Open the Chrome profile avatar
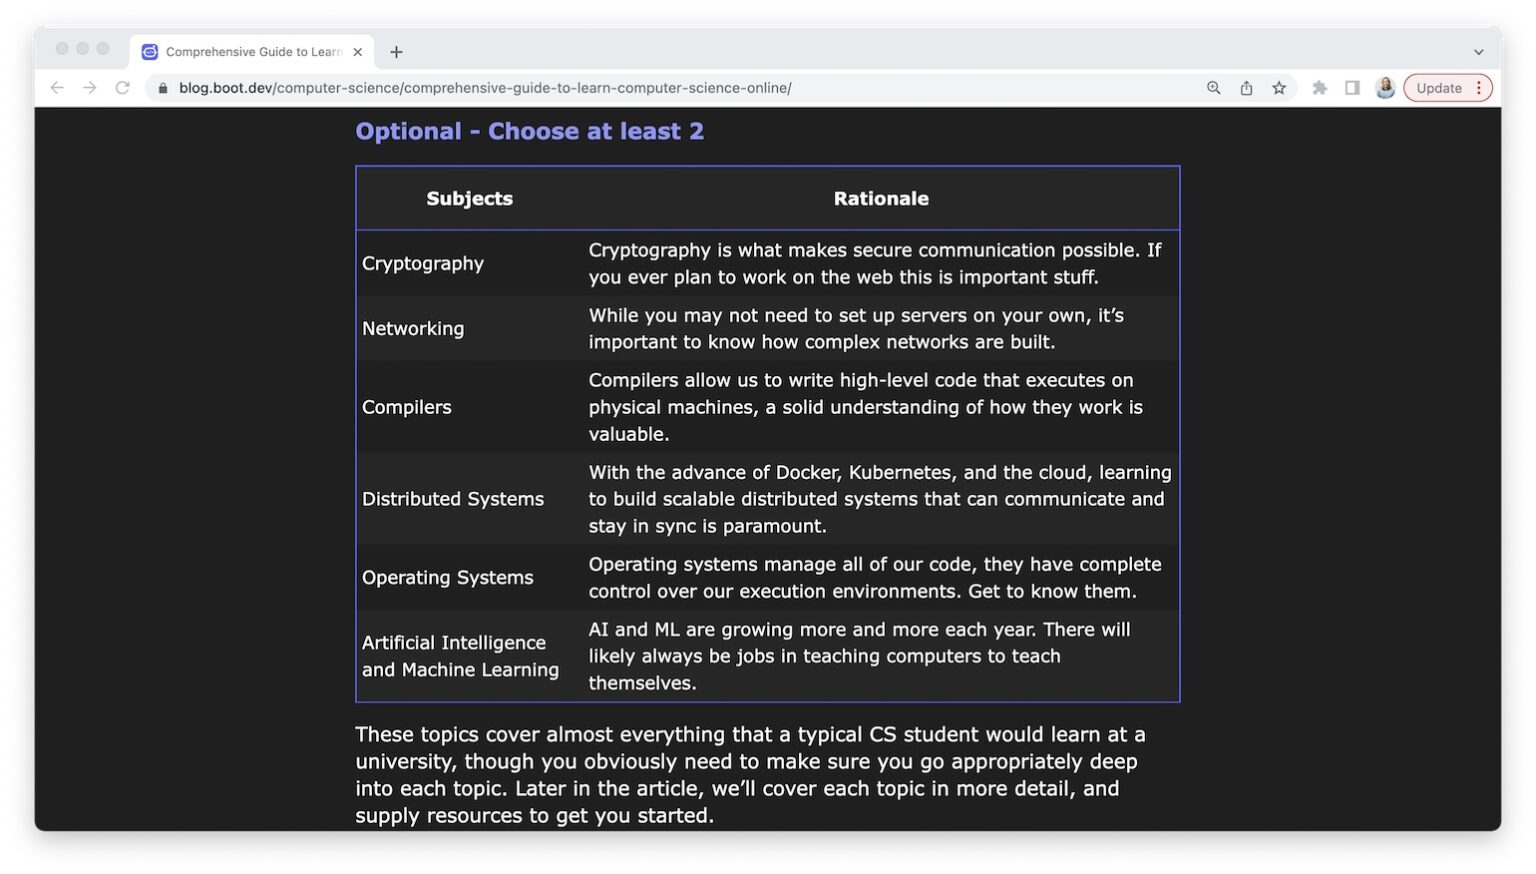 1385,88
